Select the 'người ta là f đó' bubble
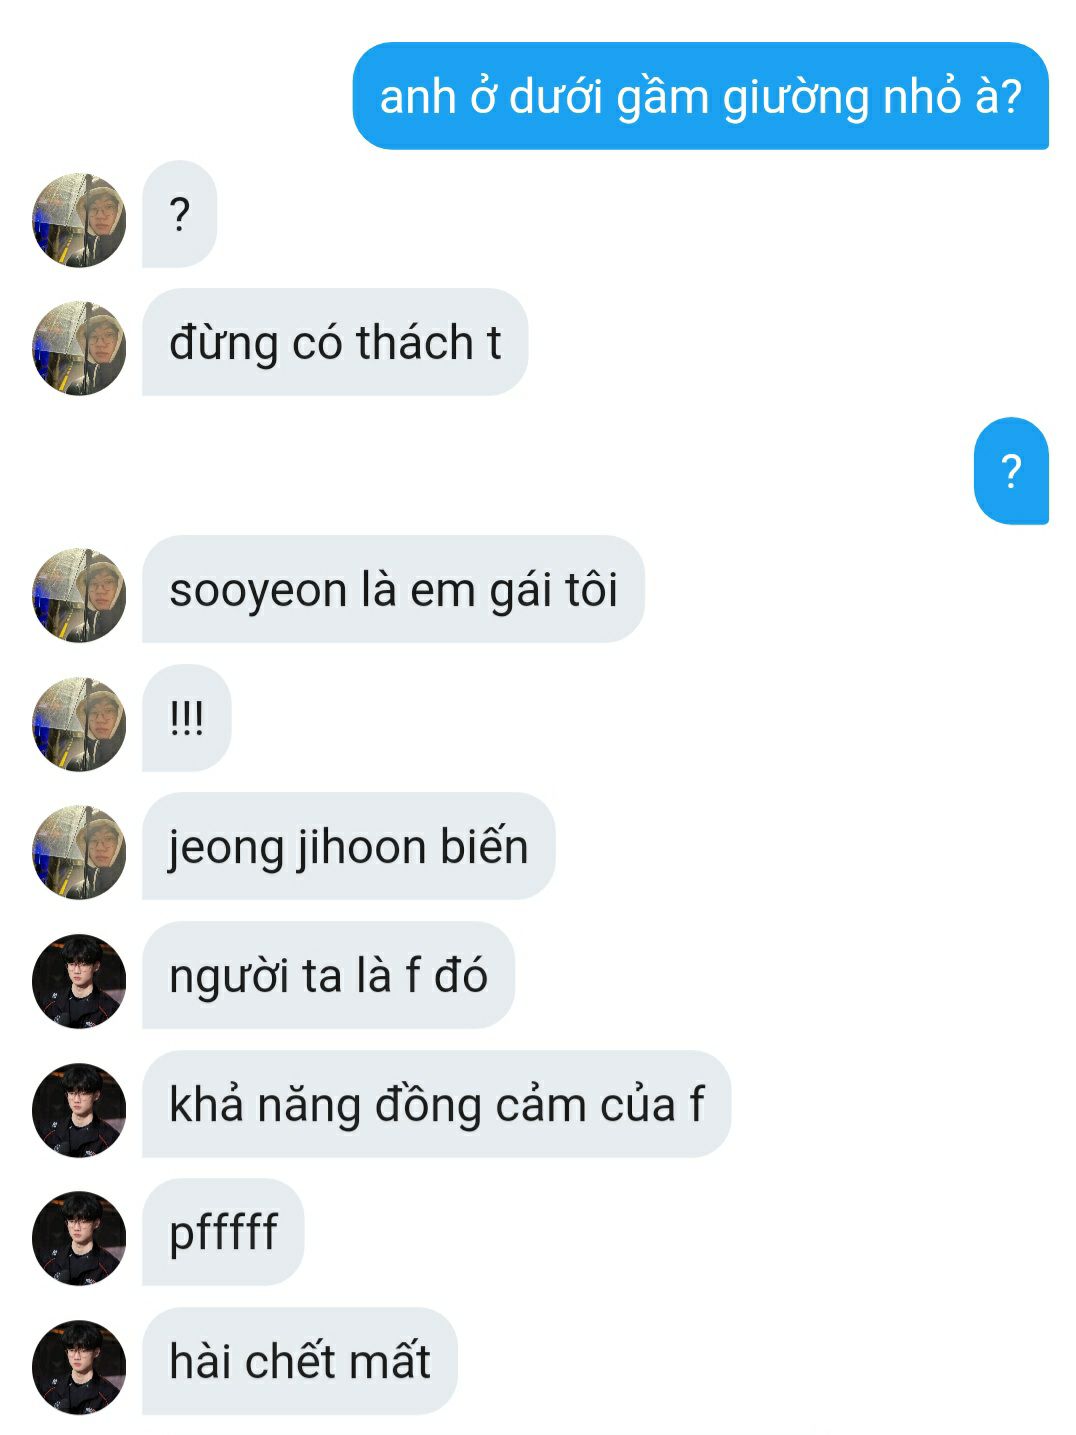Viewport: 1076px width, 1435px height. tap(328, 975)
